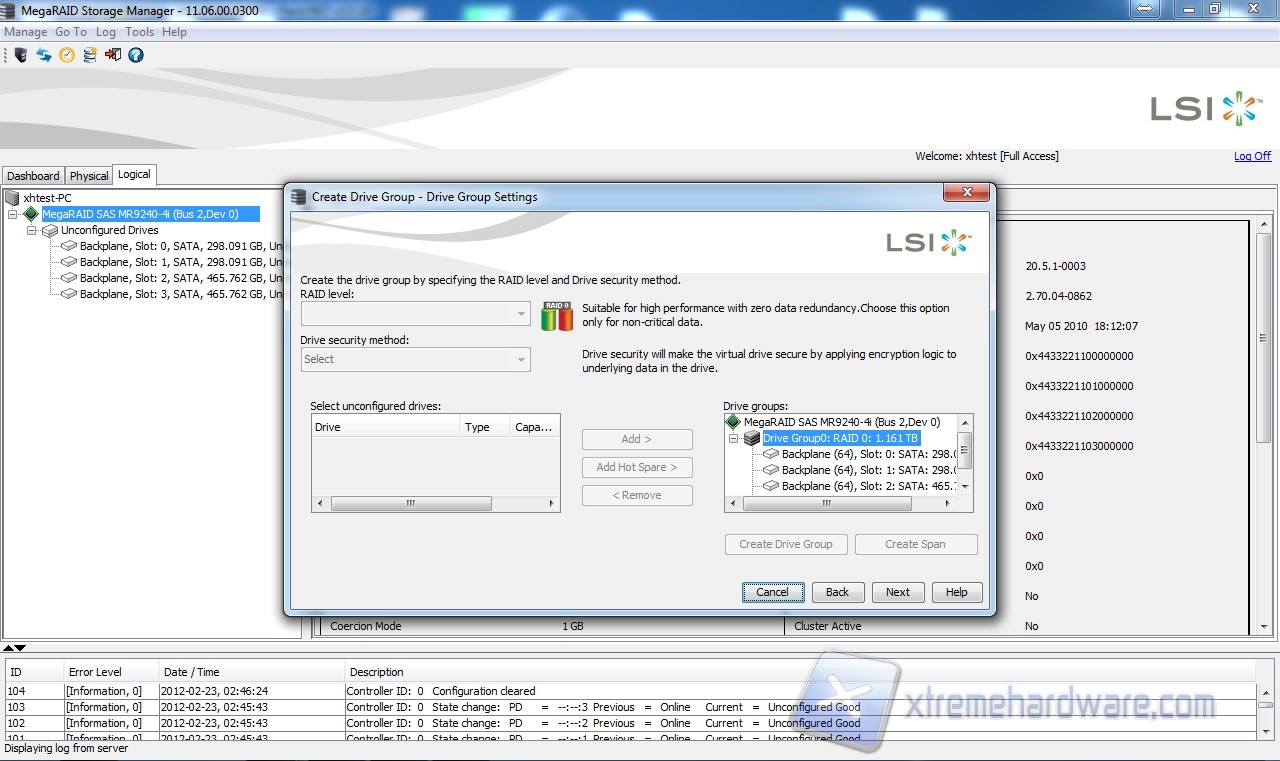1280x761 pixels.
Task: Click the server icon in toolbar
Action: click(20, 55)
